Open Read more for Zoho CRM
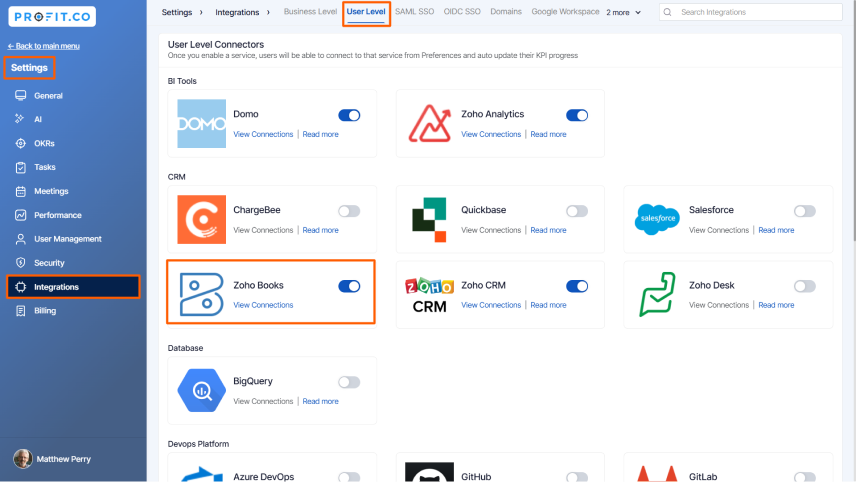Image resolution: width=856 pixels, height=482 pixels. [x=548, y=305]
